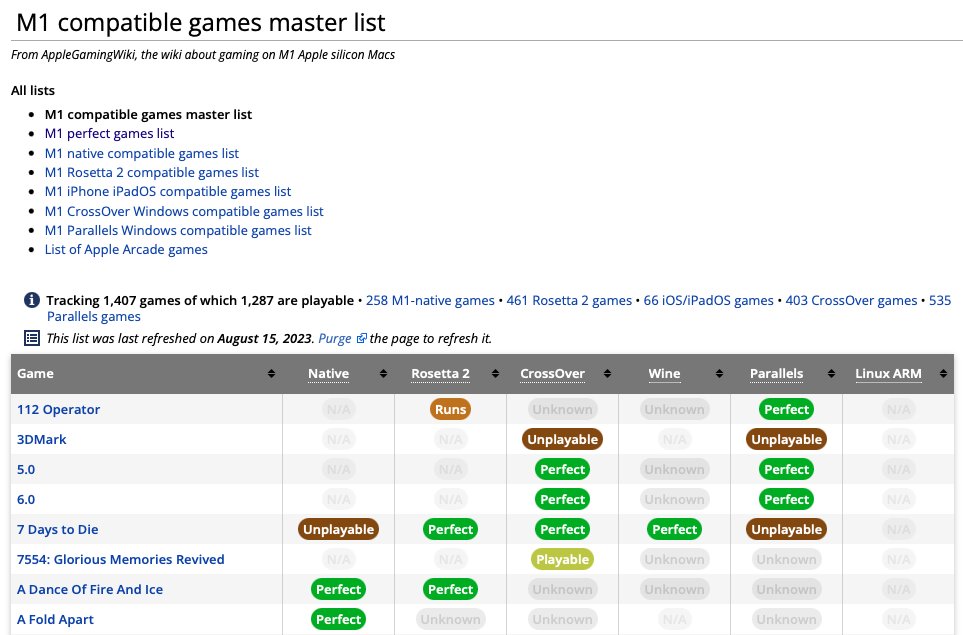
Task: Open the 3DMark game page
Action: tap(42, 440)
